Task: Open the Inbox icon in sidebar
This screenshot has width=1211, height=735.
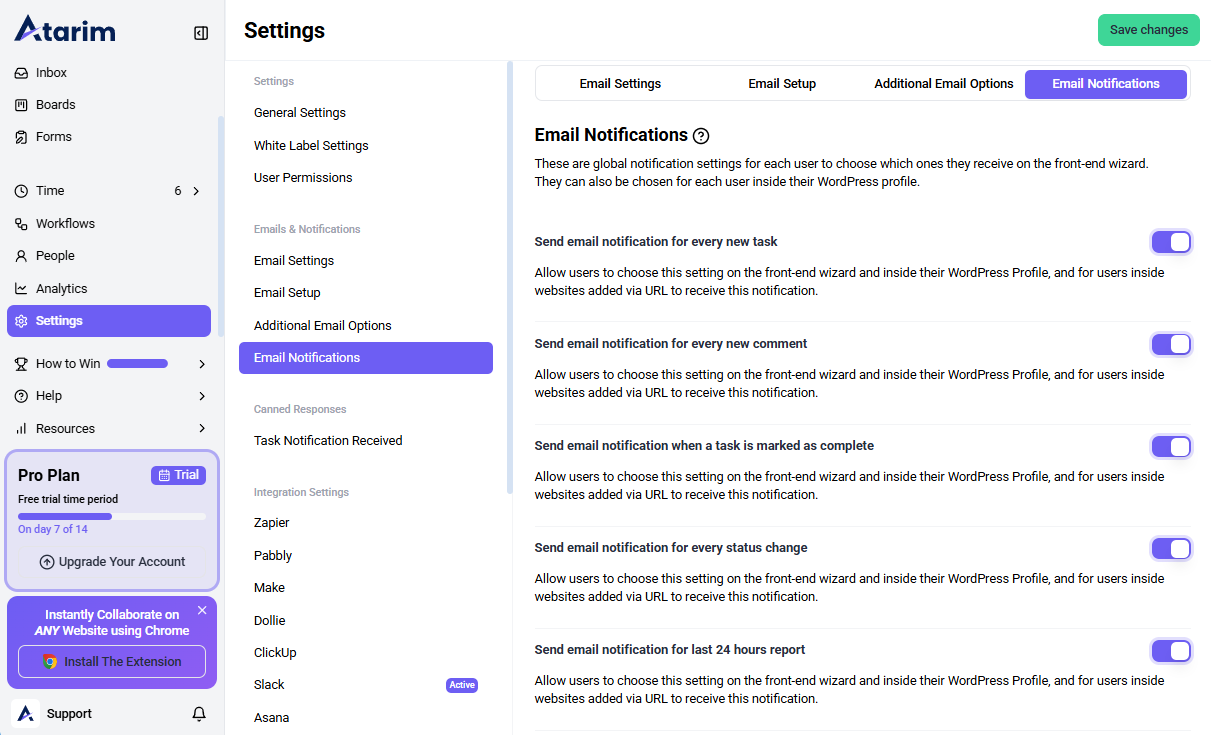Action: [21, 73]
